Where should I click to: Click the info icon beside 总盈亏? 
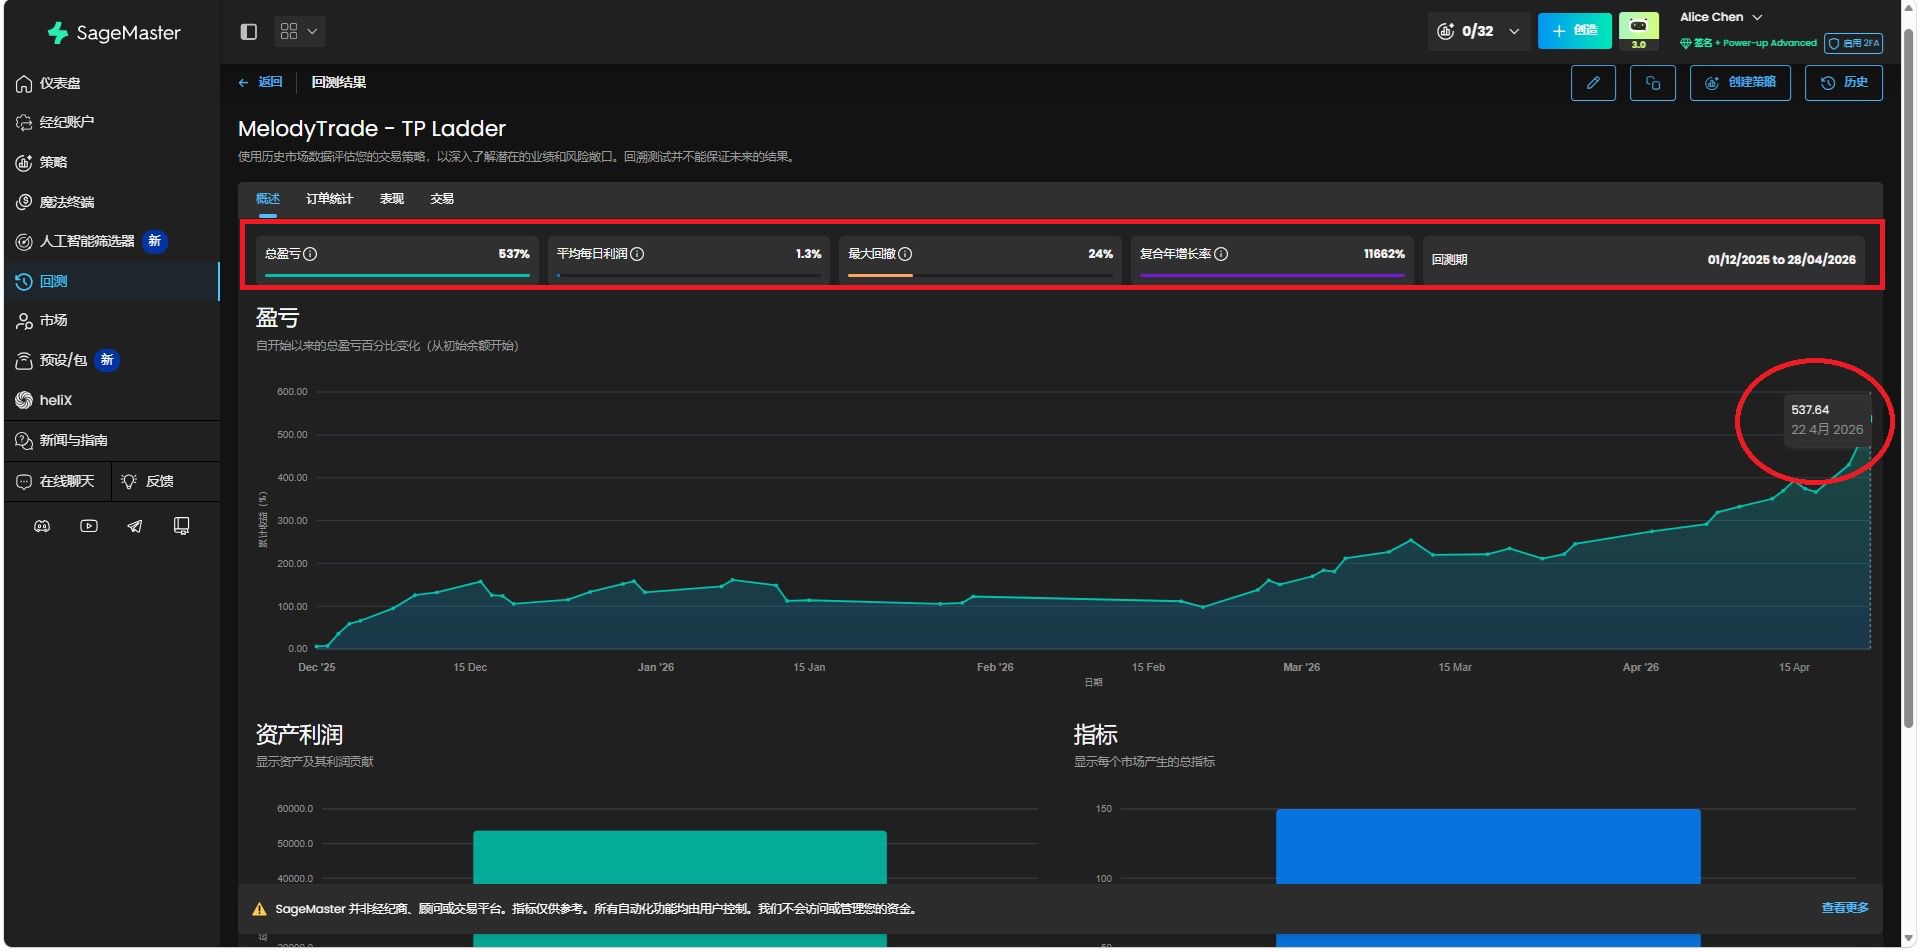[x=310, y=254]
